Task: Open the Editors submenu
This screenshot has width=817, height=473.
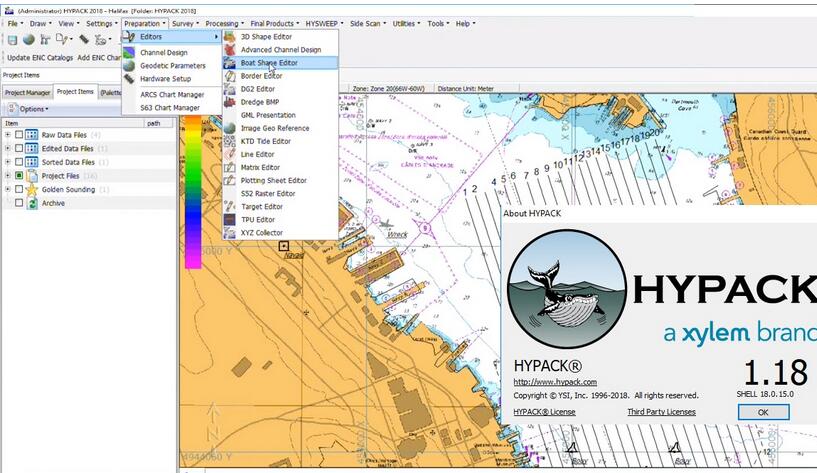Action: click(x=171, y=36)
